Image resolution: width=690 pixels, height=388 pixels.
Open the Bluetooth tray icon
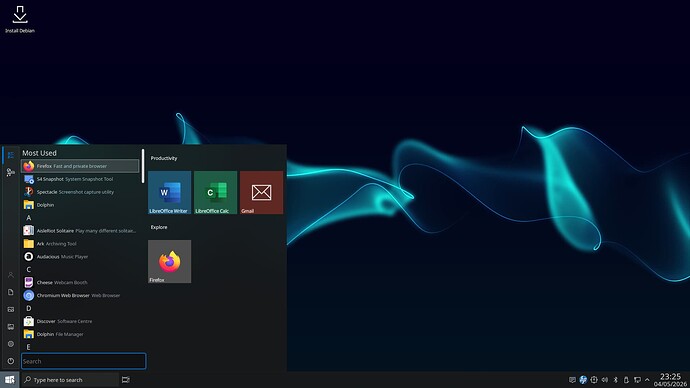click(616, 380)
